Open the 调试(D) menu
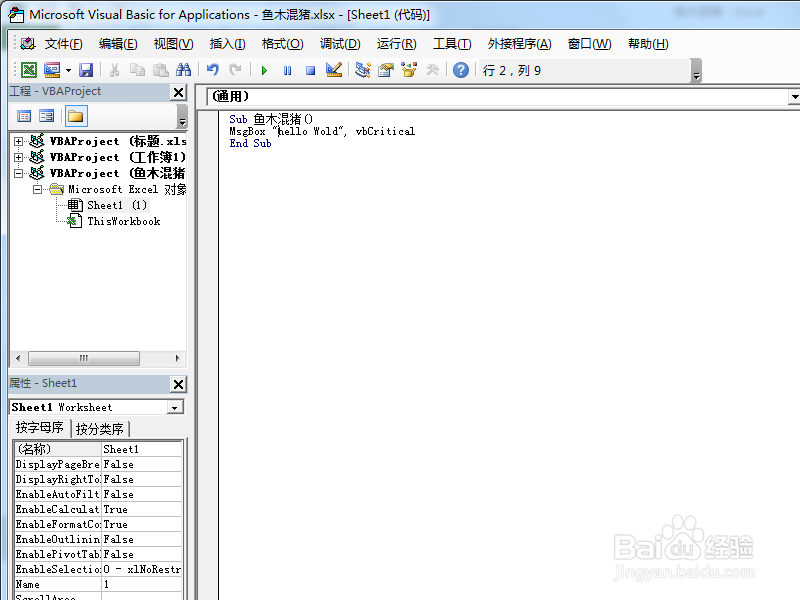800x600 pixels. [x=340, y=44]
